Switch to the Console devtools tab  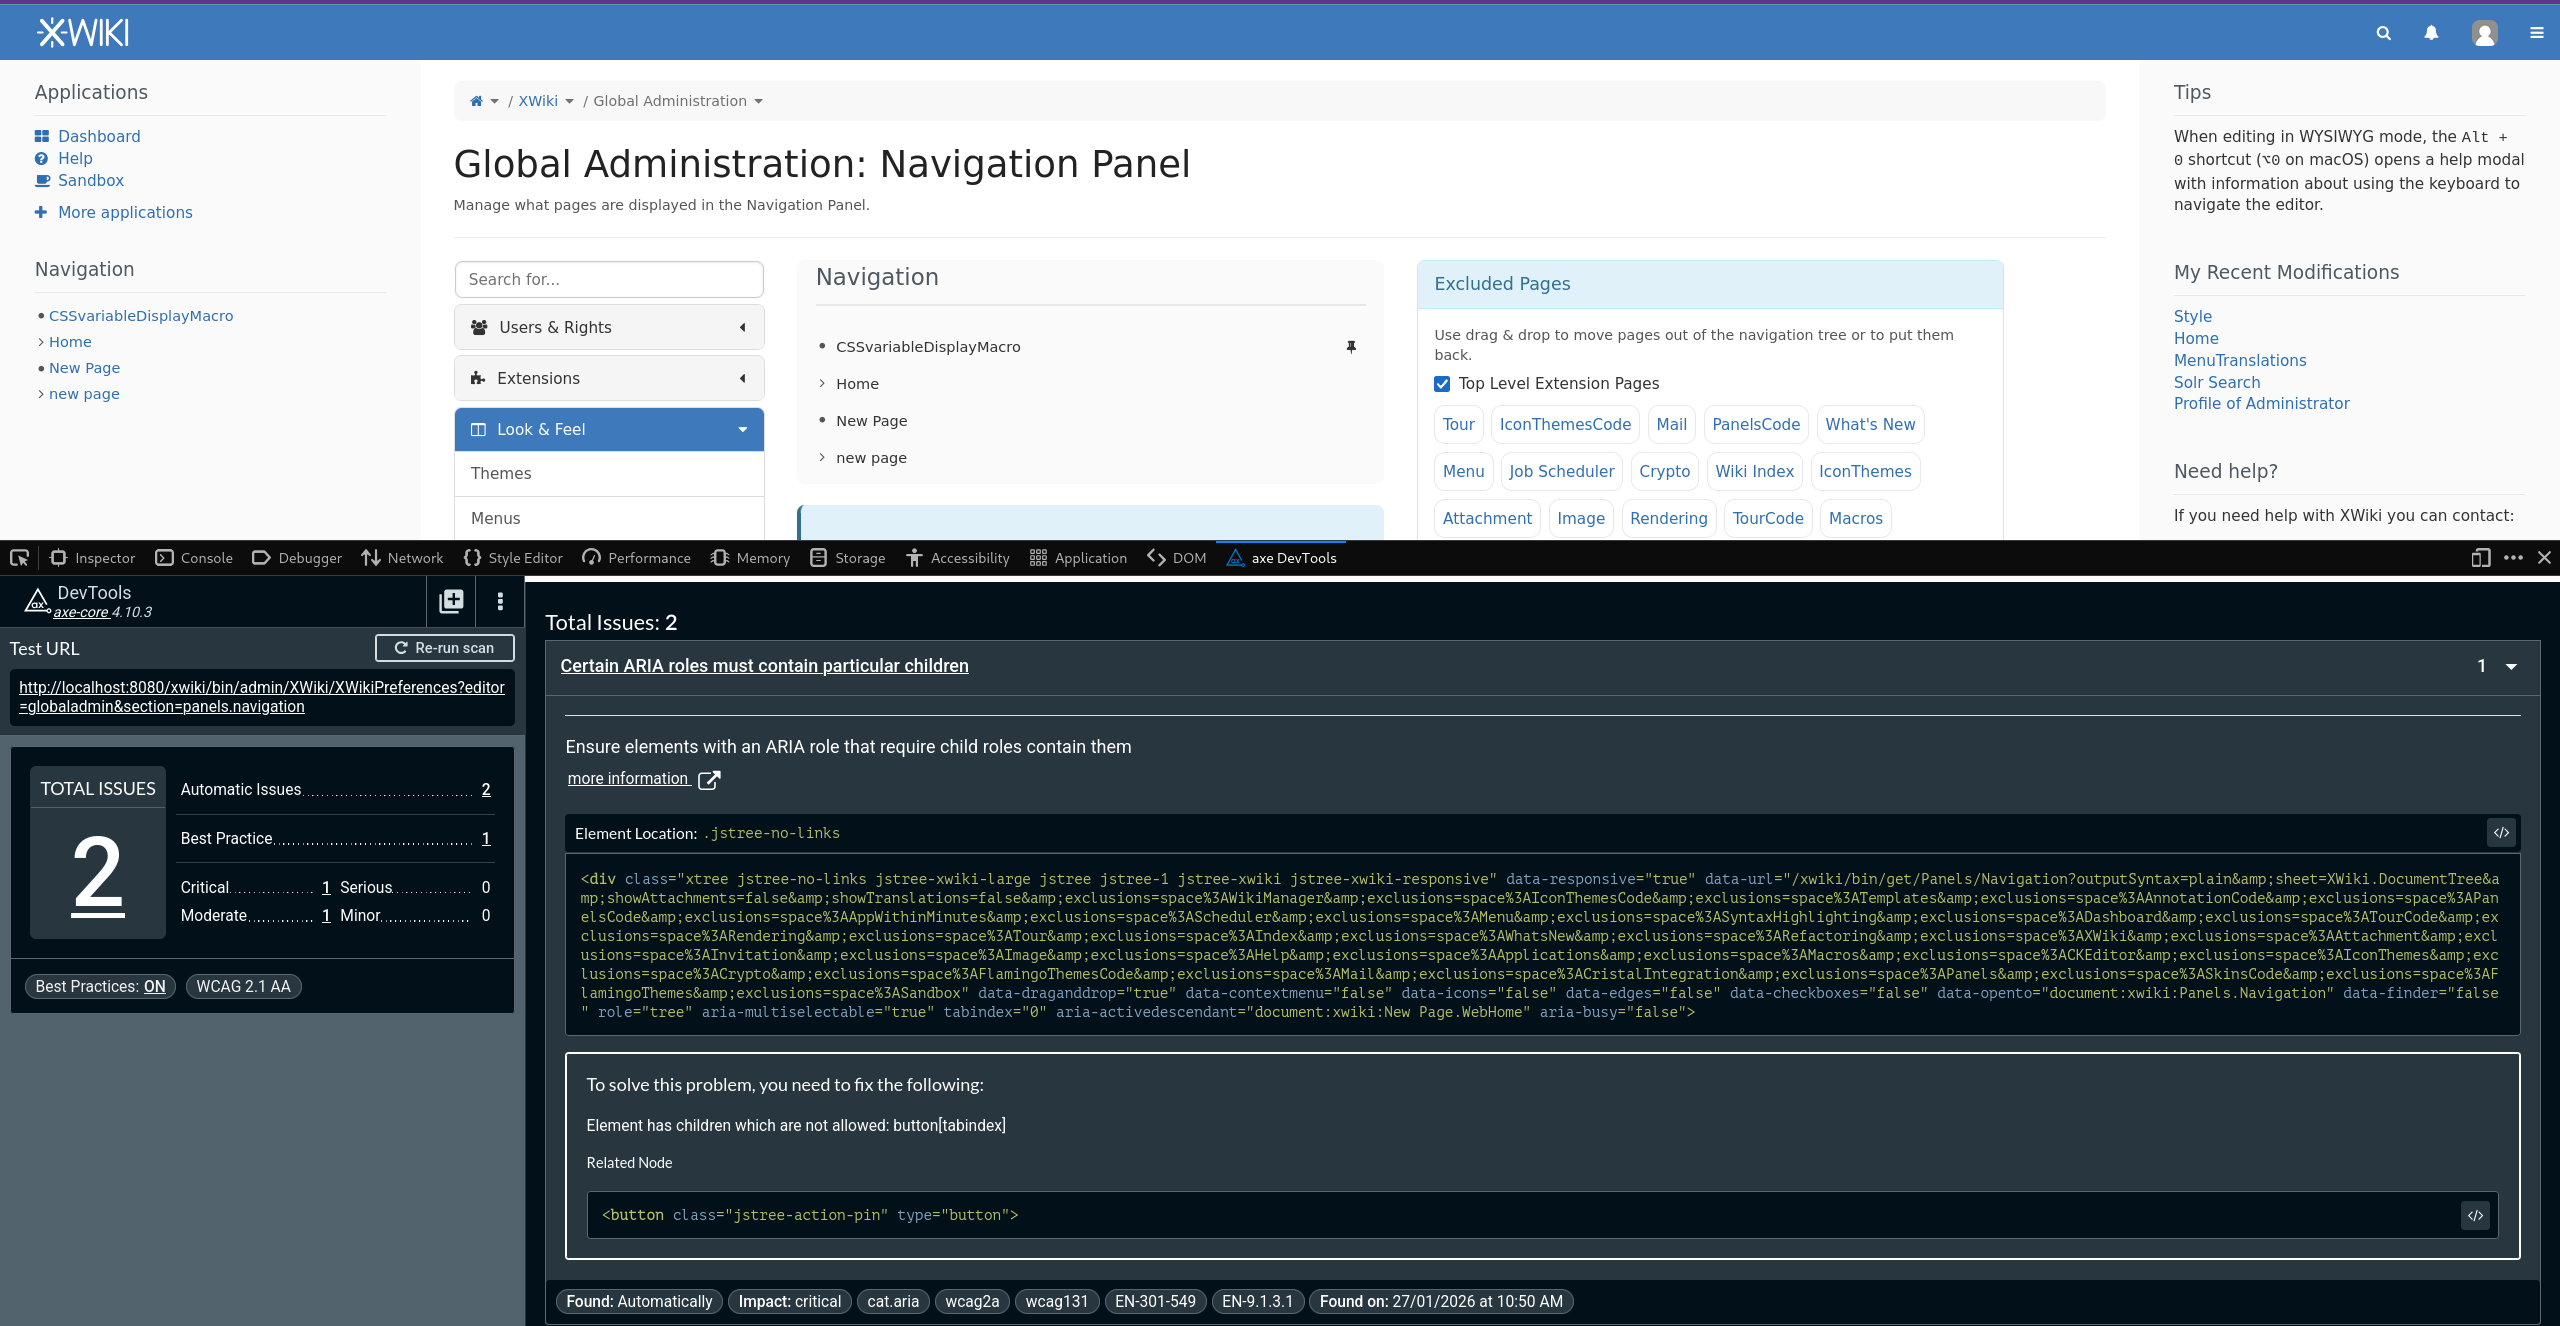pyautogui.click(x=194, y=558)
